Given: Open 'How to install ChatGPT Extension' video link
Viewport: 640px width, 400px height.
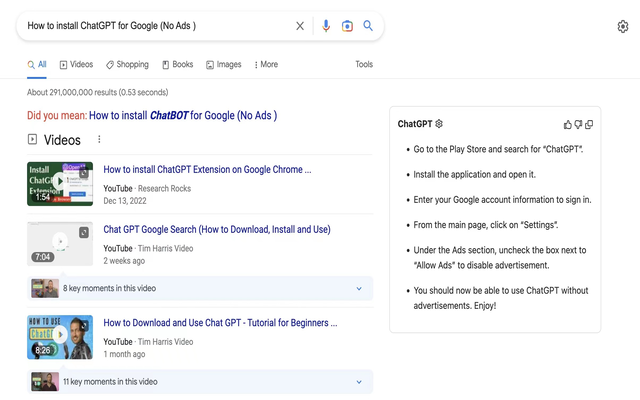Looking at the screenshot, I should coord(207,169).
